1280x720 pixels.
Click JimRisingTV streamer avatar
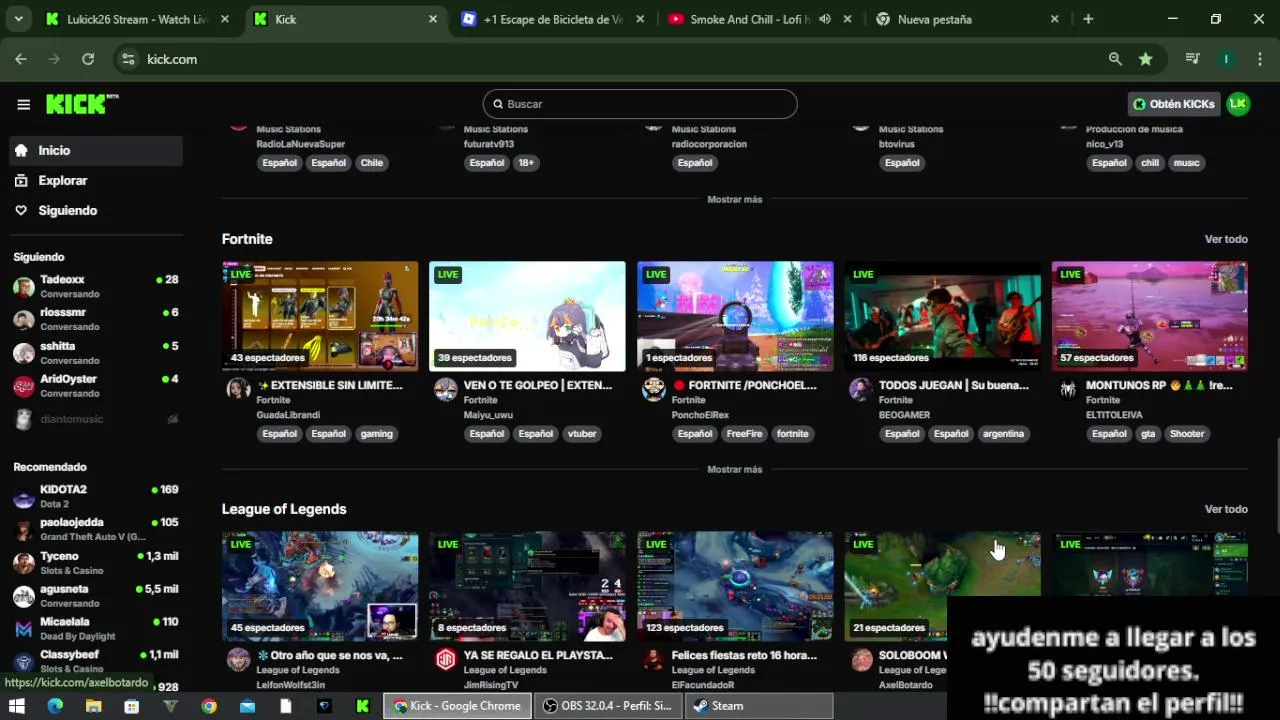coord(446,659)
